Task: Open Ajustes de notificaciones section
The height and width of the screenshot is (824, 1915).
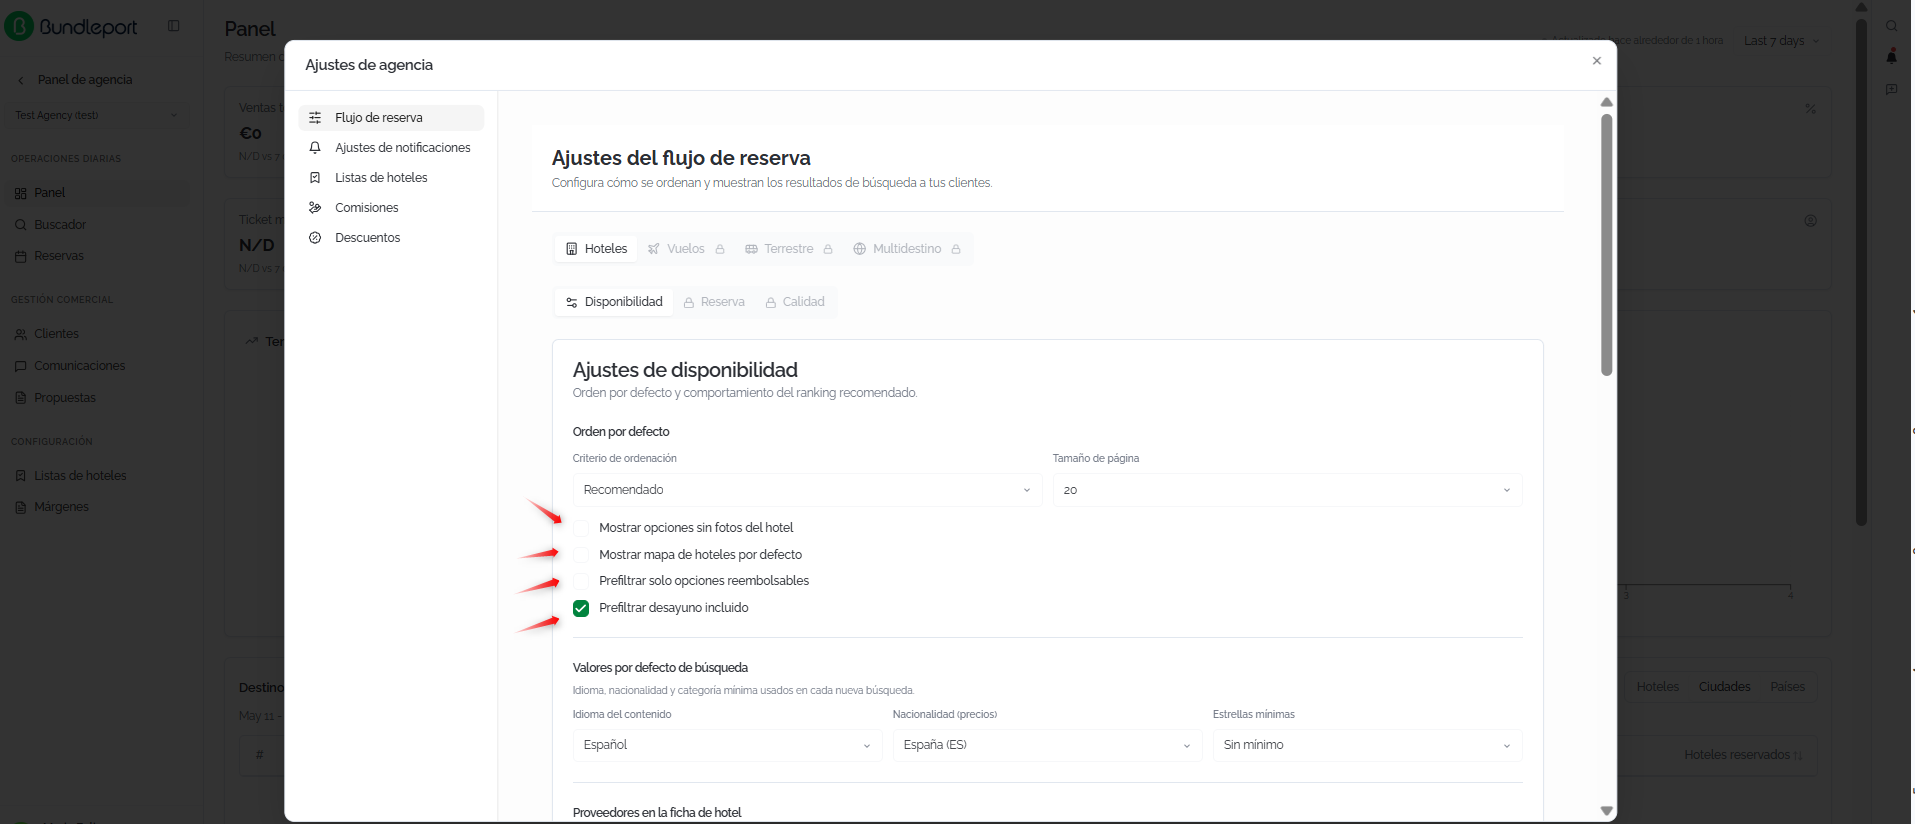Action: 391,148
